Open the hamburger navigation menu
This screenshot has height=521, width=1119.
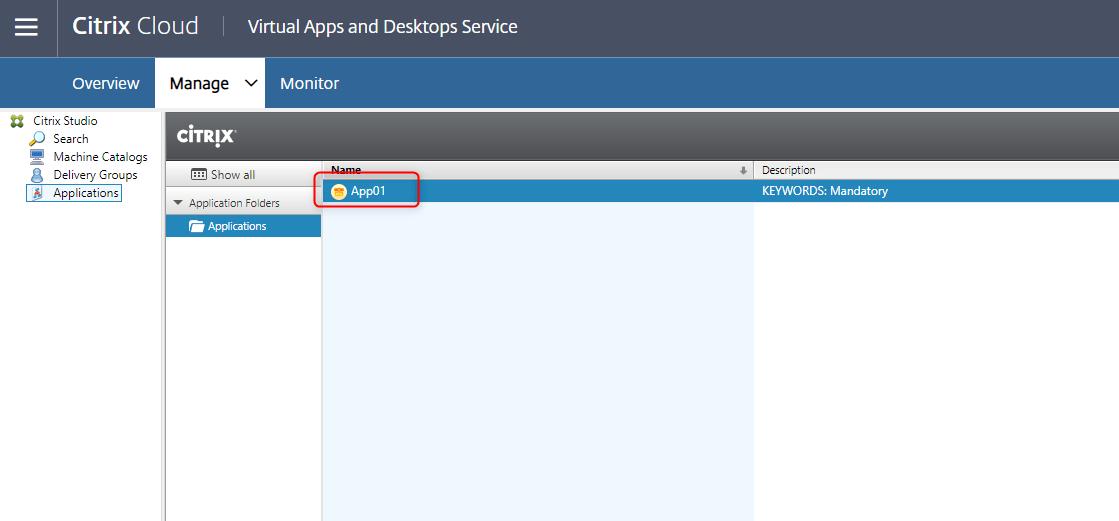(x=26, y=27)
